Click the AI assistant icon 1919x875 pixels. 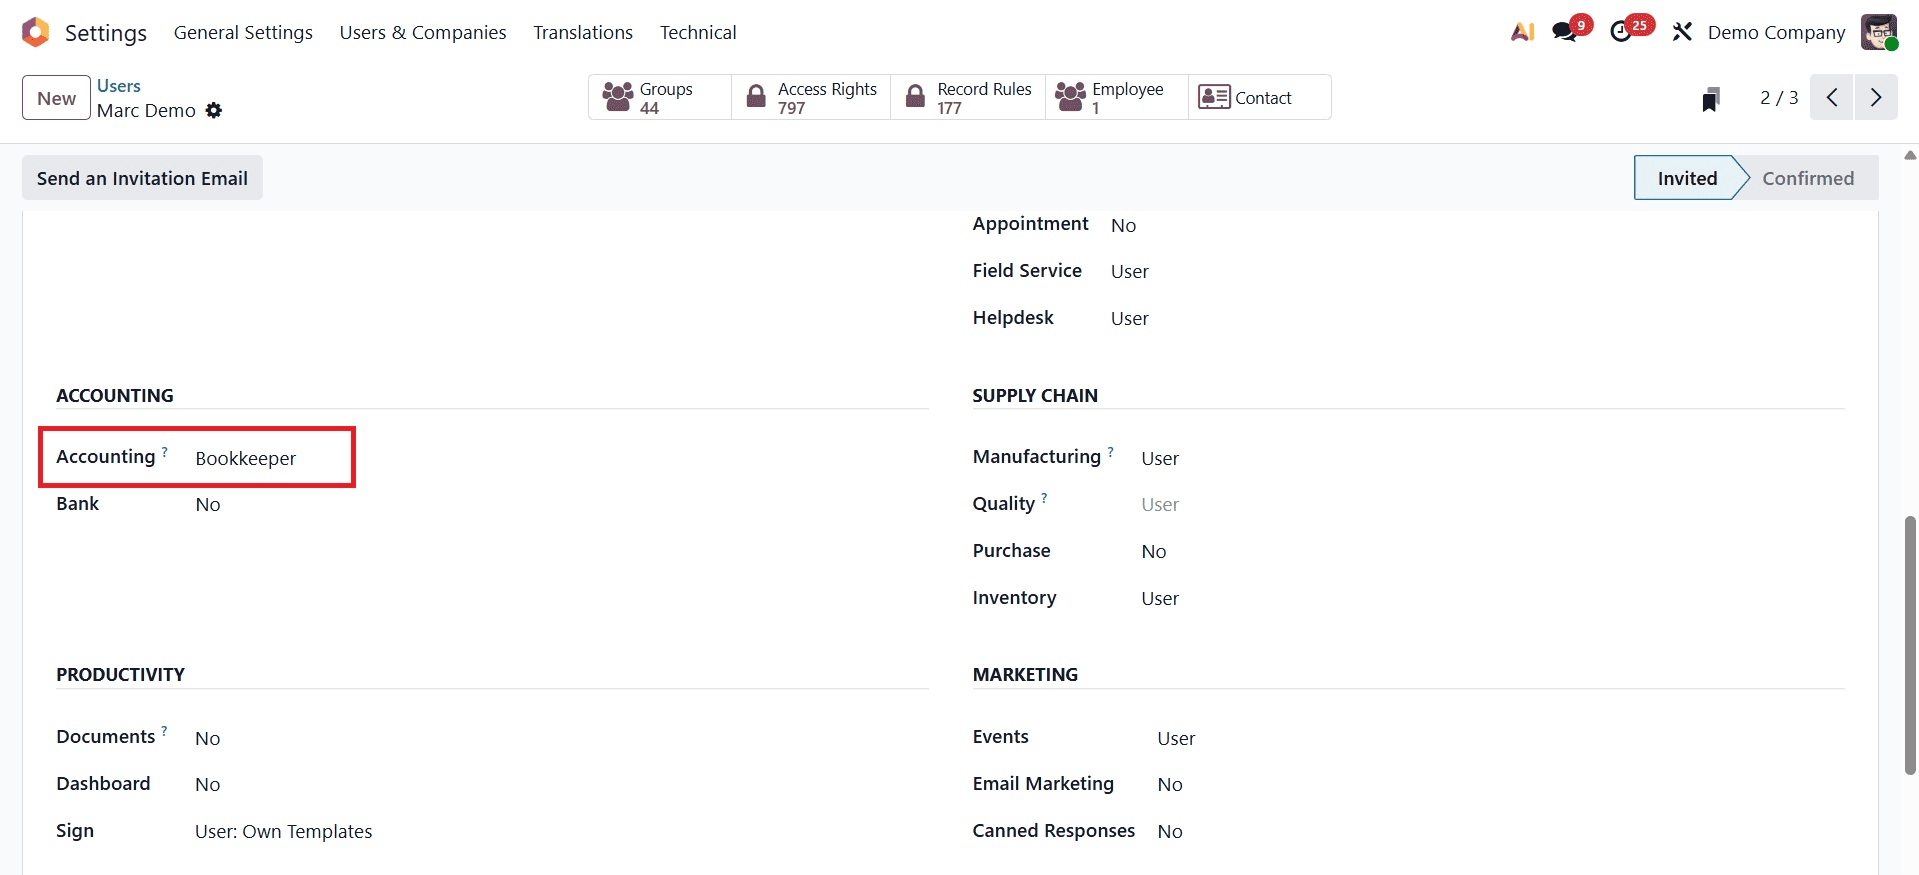click(x=1521, y=31)
